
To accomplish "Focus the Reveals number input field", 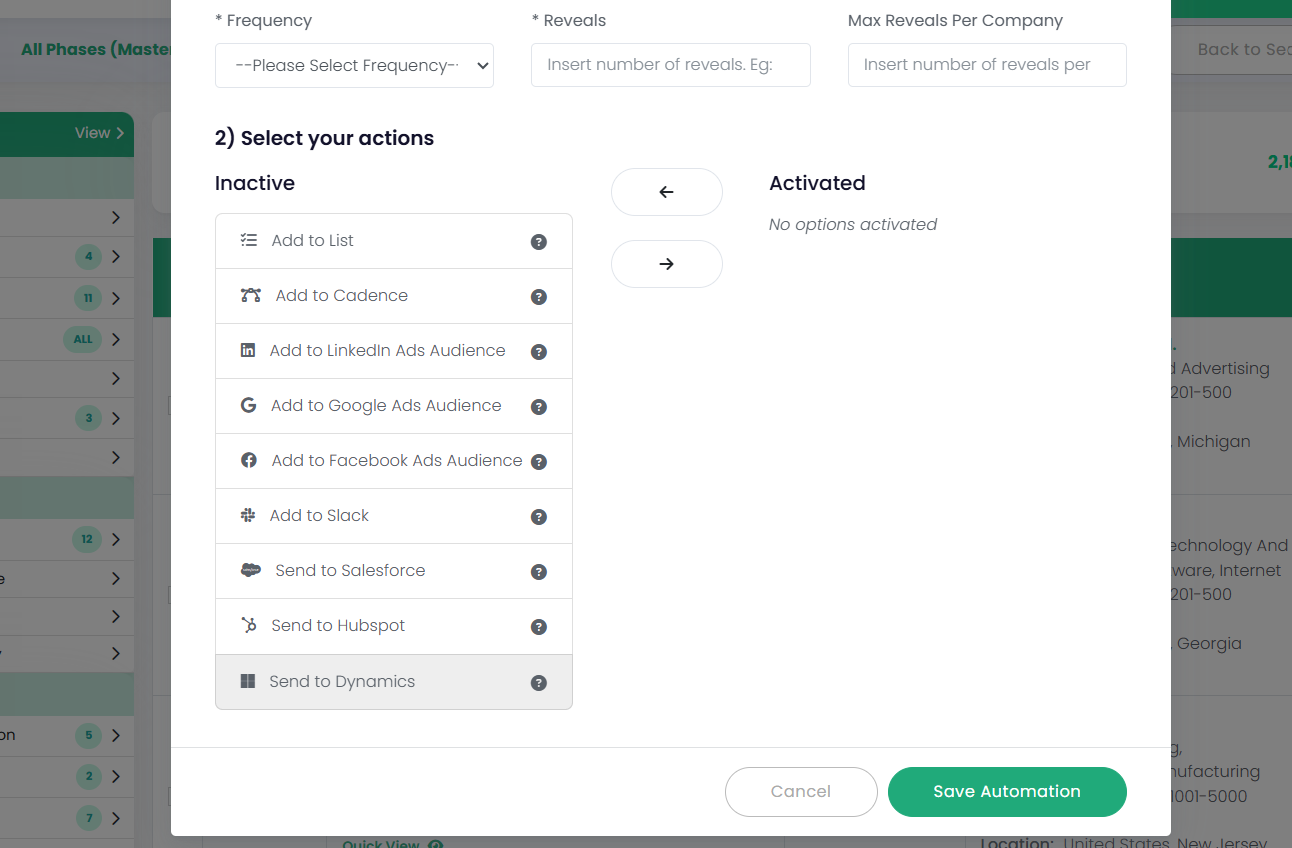I will (670, 65).
